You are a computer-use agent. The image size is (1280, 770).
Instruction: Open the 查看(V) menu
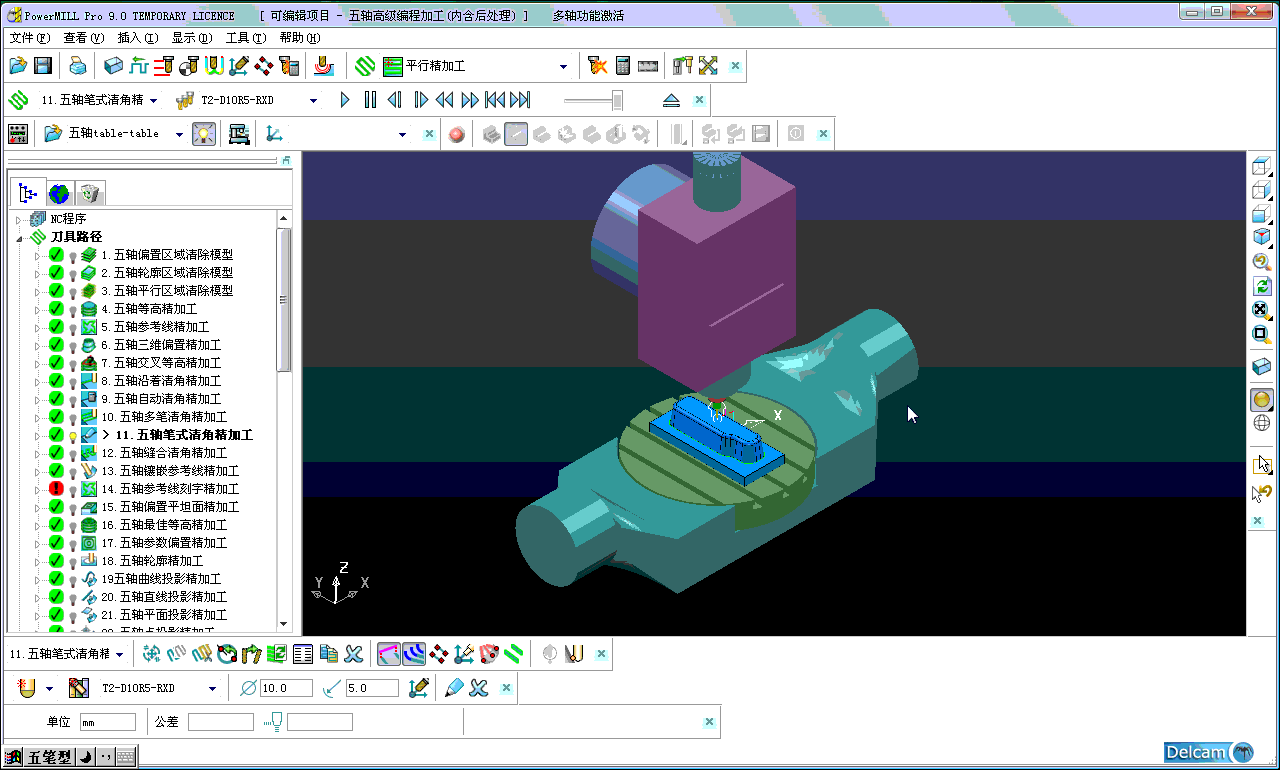[83, 38]
